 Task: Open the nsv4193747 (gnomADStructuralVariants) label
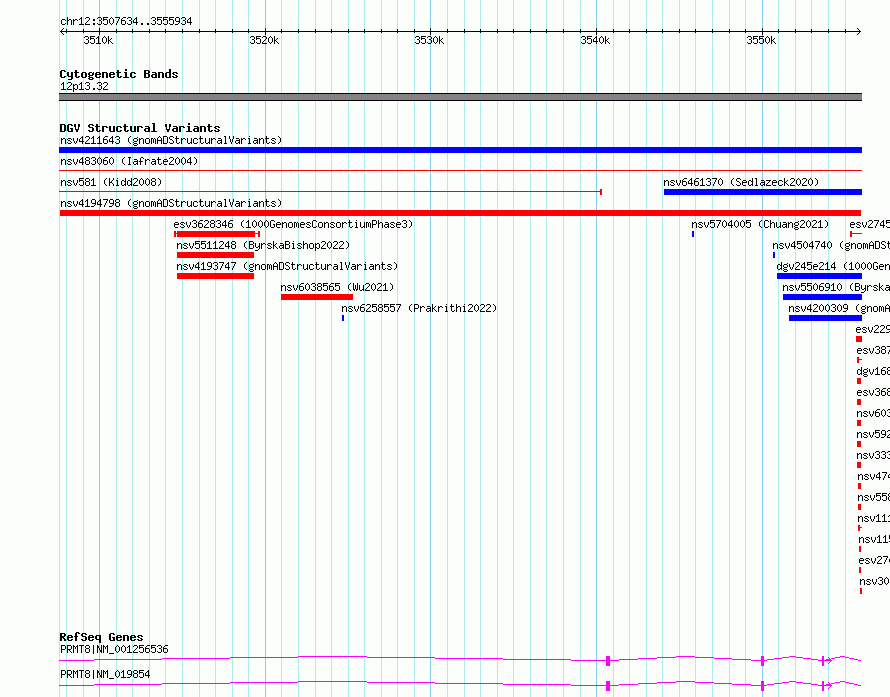click(287, 266)
